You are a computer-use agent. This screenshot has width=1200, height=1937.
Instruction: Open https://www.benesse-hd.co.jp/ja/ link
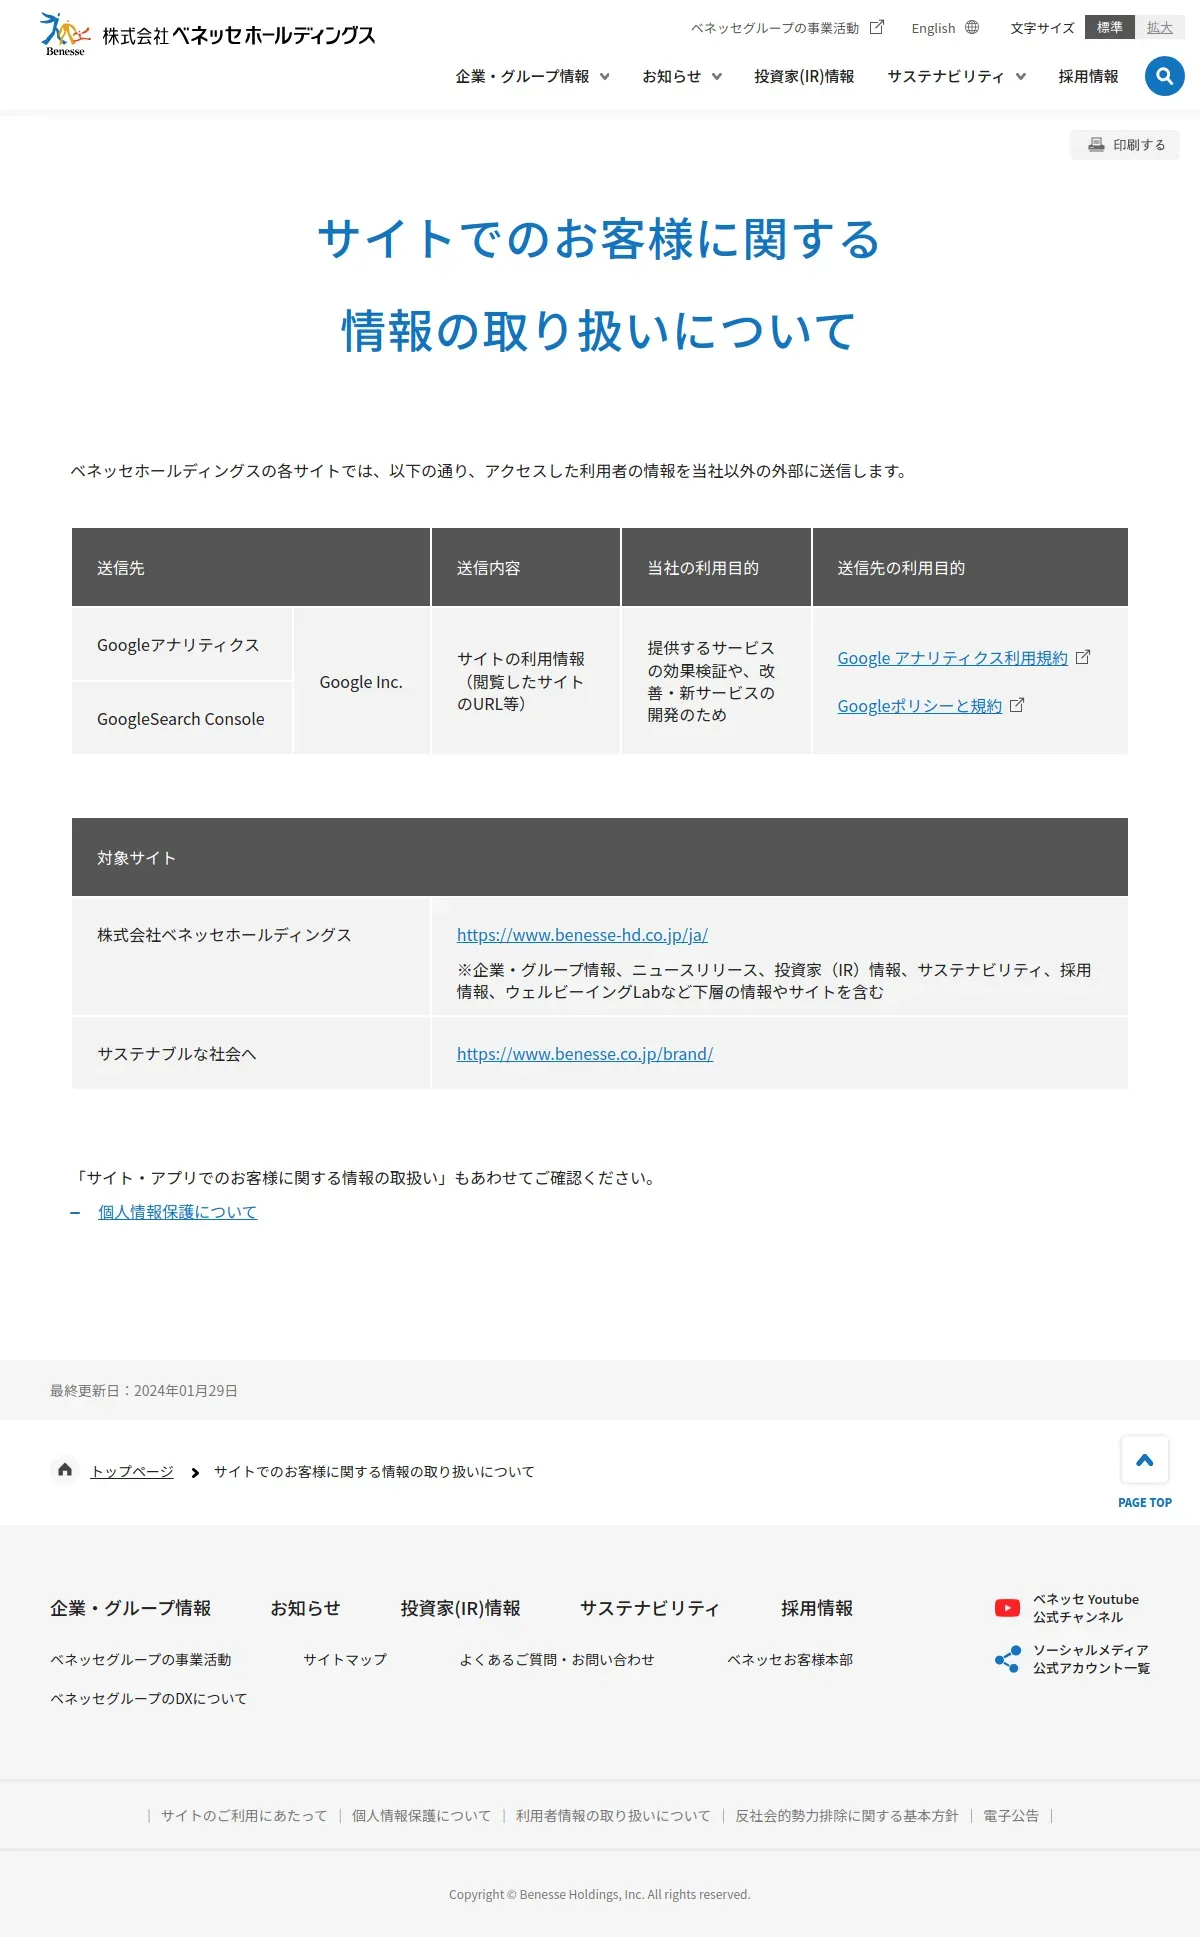pos(582,935)
